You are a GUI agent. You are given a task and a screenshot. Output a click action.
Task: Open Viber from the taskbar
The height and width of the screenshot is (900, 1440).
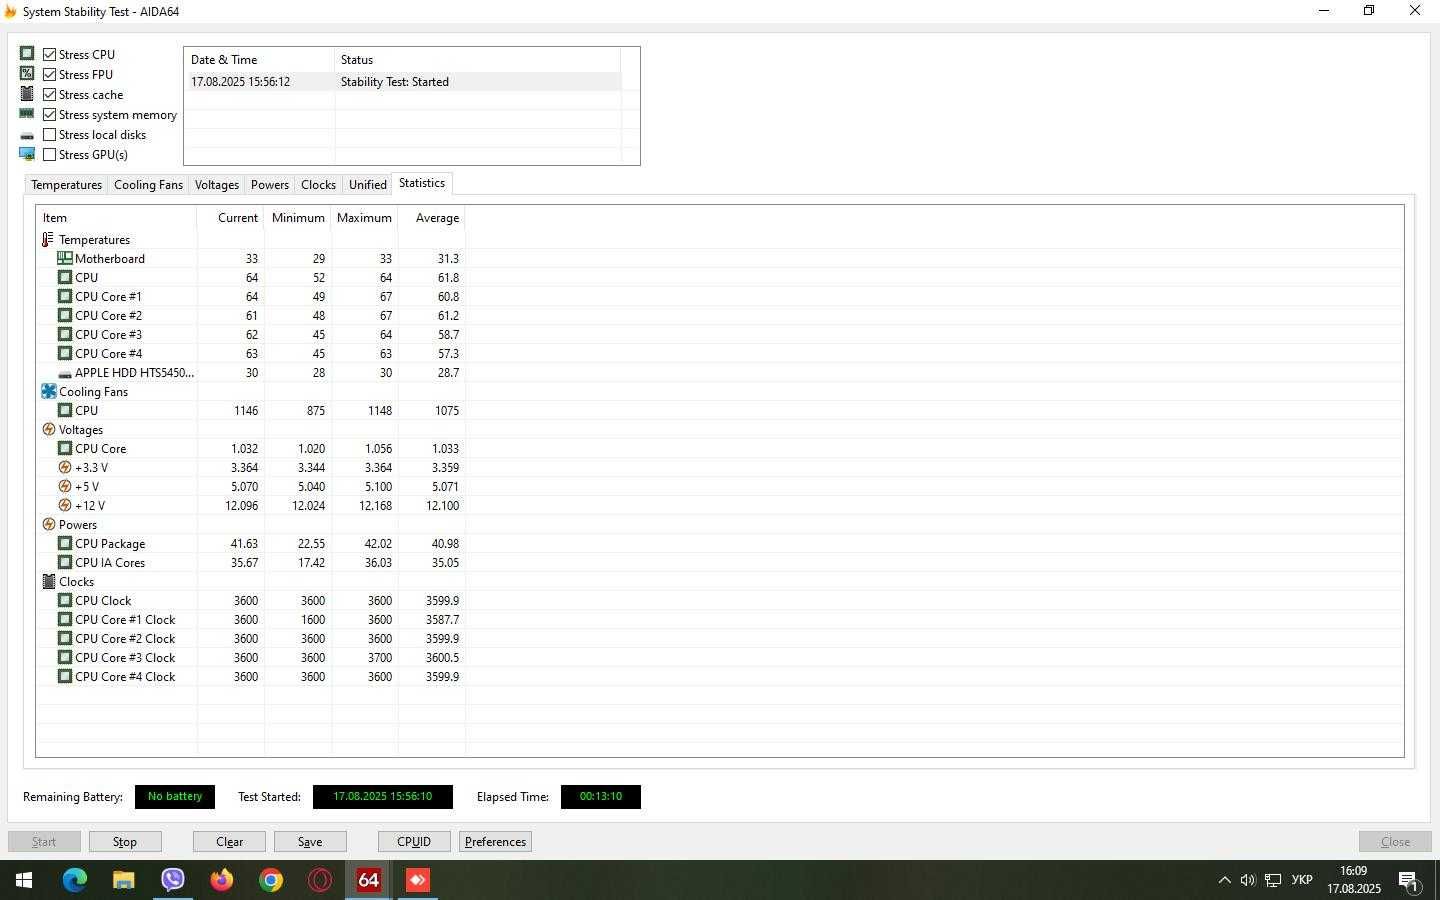[173, 880]
